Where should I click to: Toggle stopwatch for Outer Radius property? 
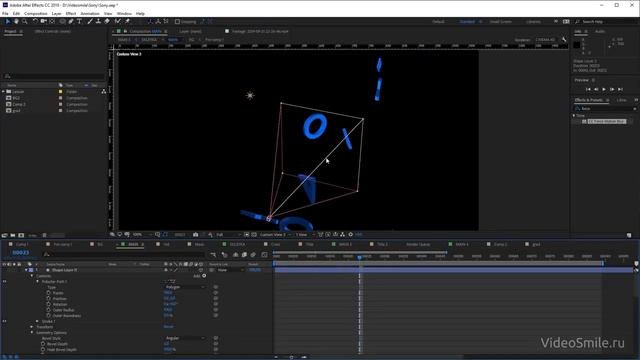click(x=49, y=310)
